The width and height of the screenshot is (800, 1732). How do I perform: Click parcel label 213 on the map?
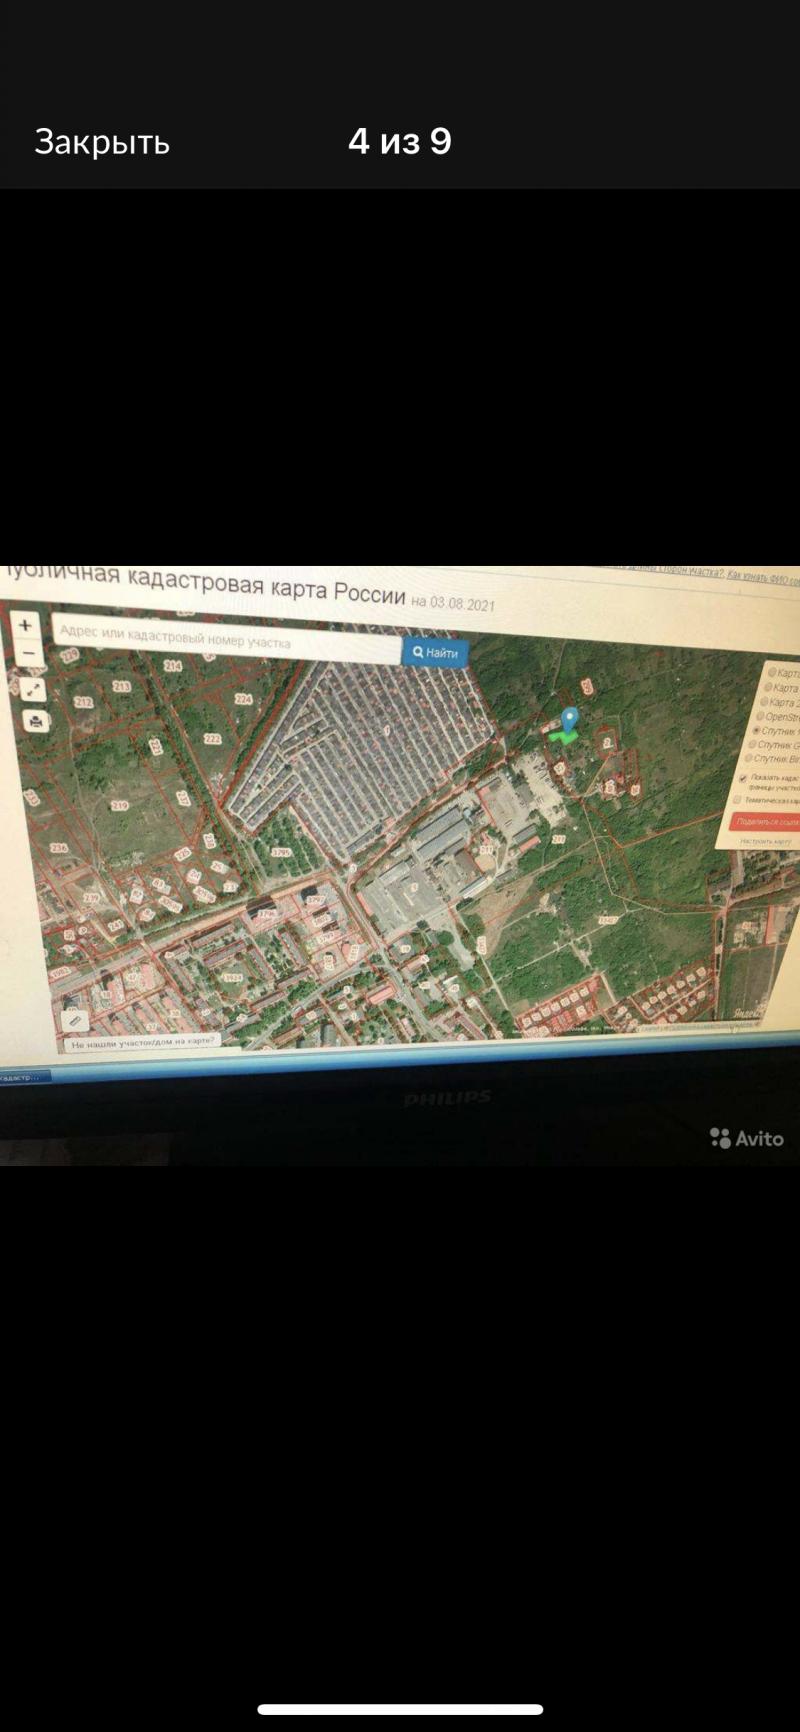pyautogui.click(x=122, y=687)
